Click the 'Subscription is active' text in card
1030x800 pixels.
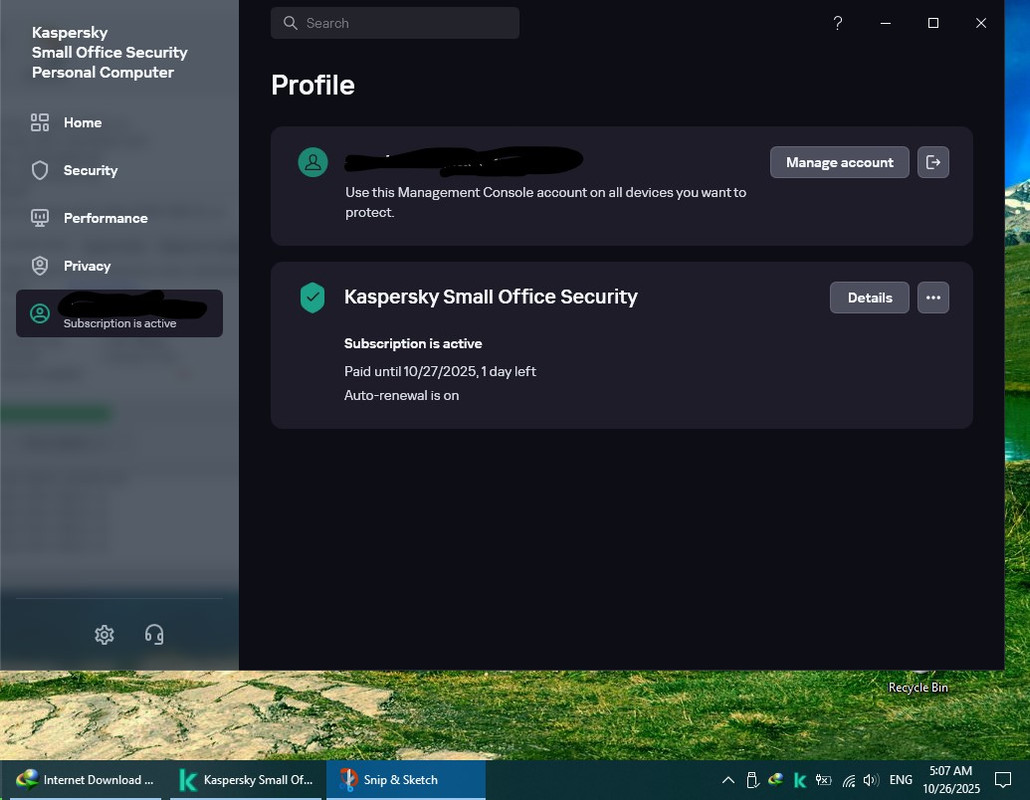point(413,344)
